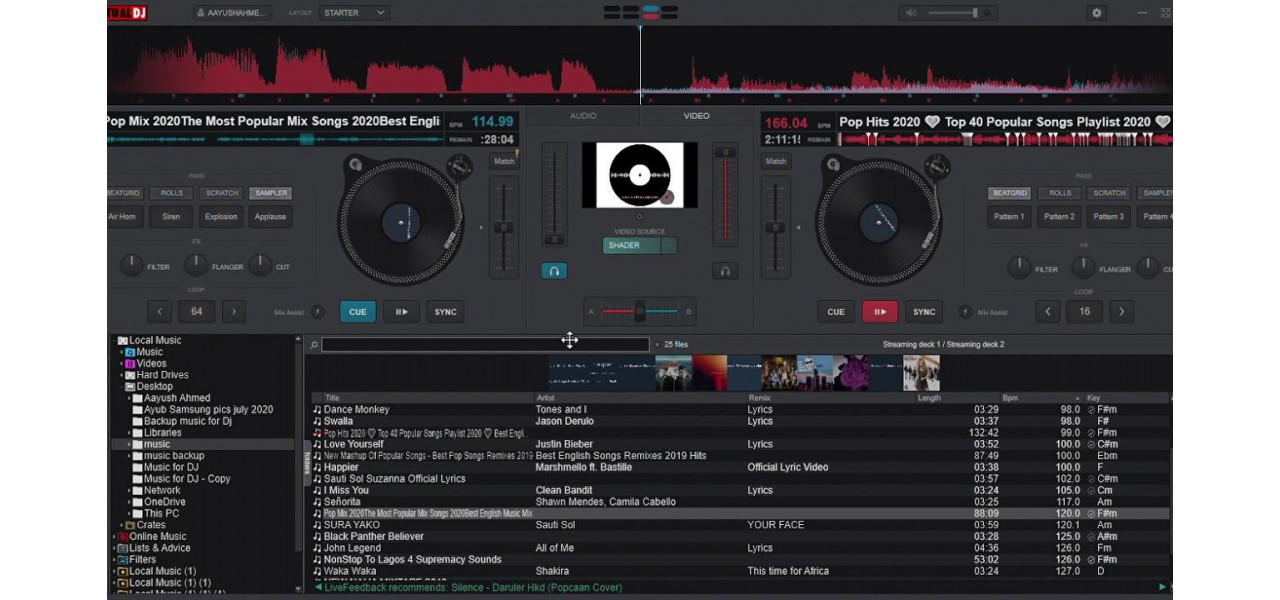
Task: Click note icon beside Waka Waka
Action: click(x=317, y=571)
